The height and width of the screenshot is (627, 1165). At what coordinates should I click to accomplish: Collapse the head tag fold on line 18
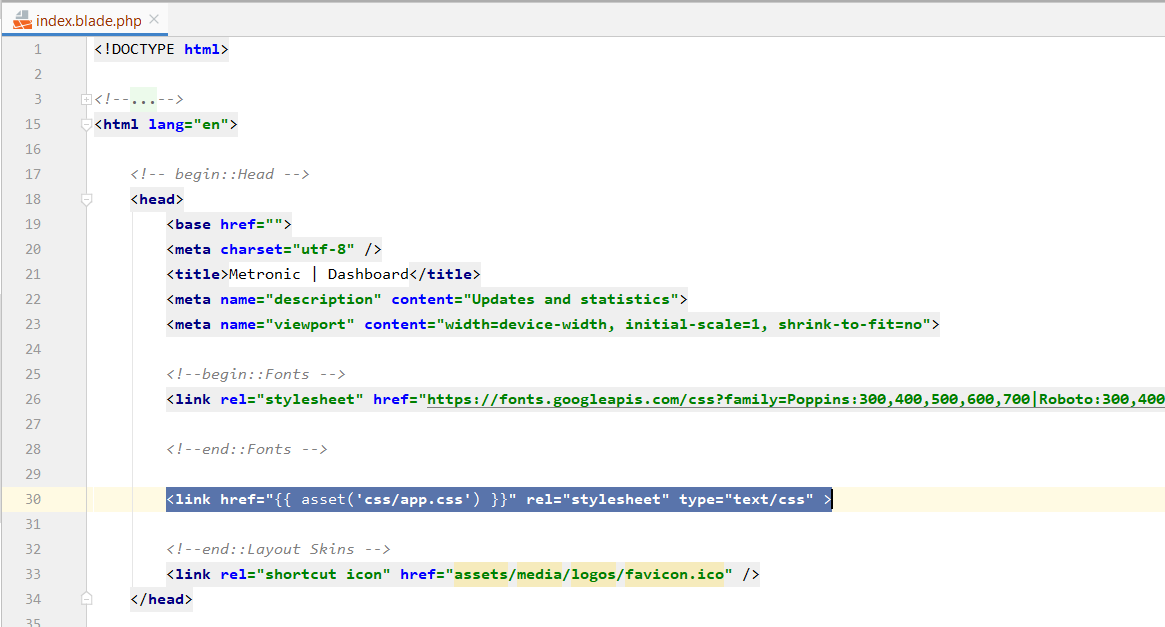tap(86, 199)
